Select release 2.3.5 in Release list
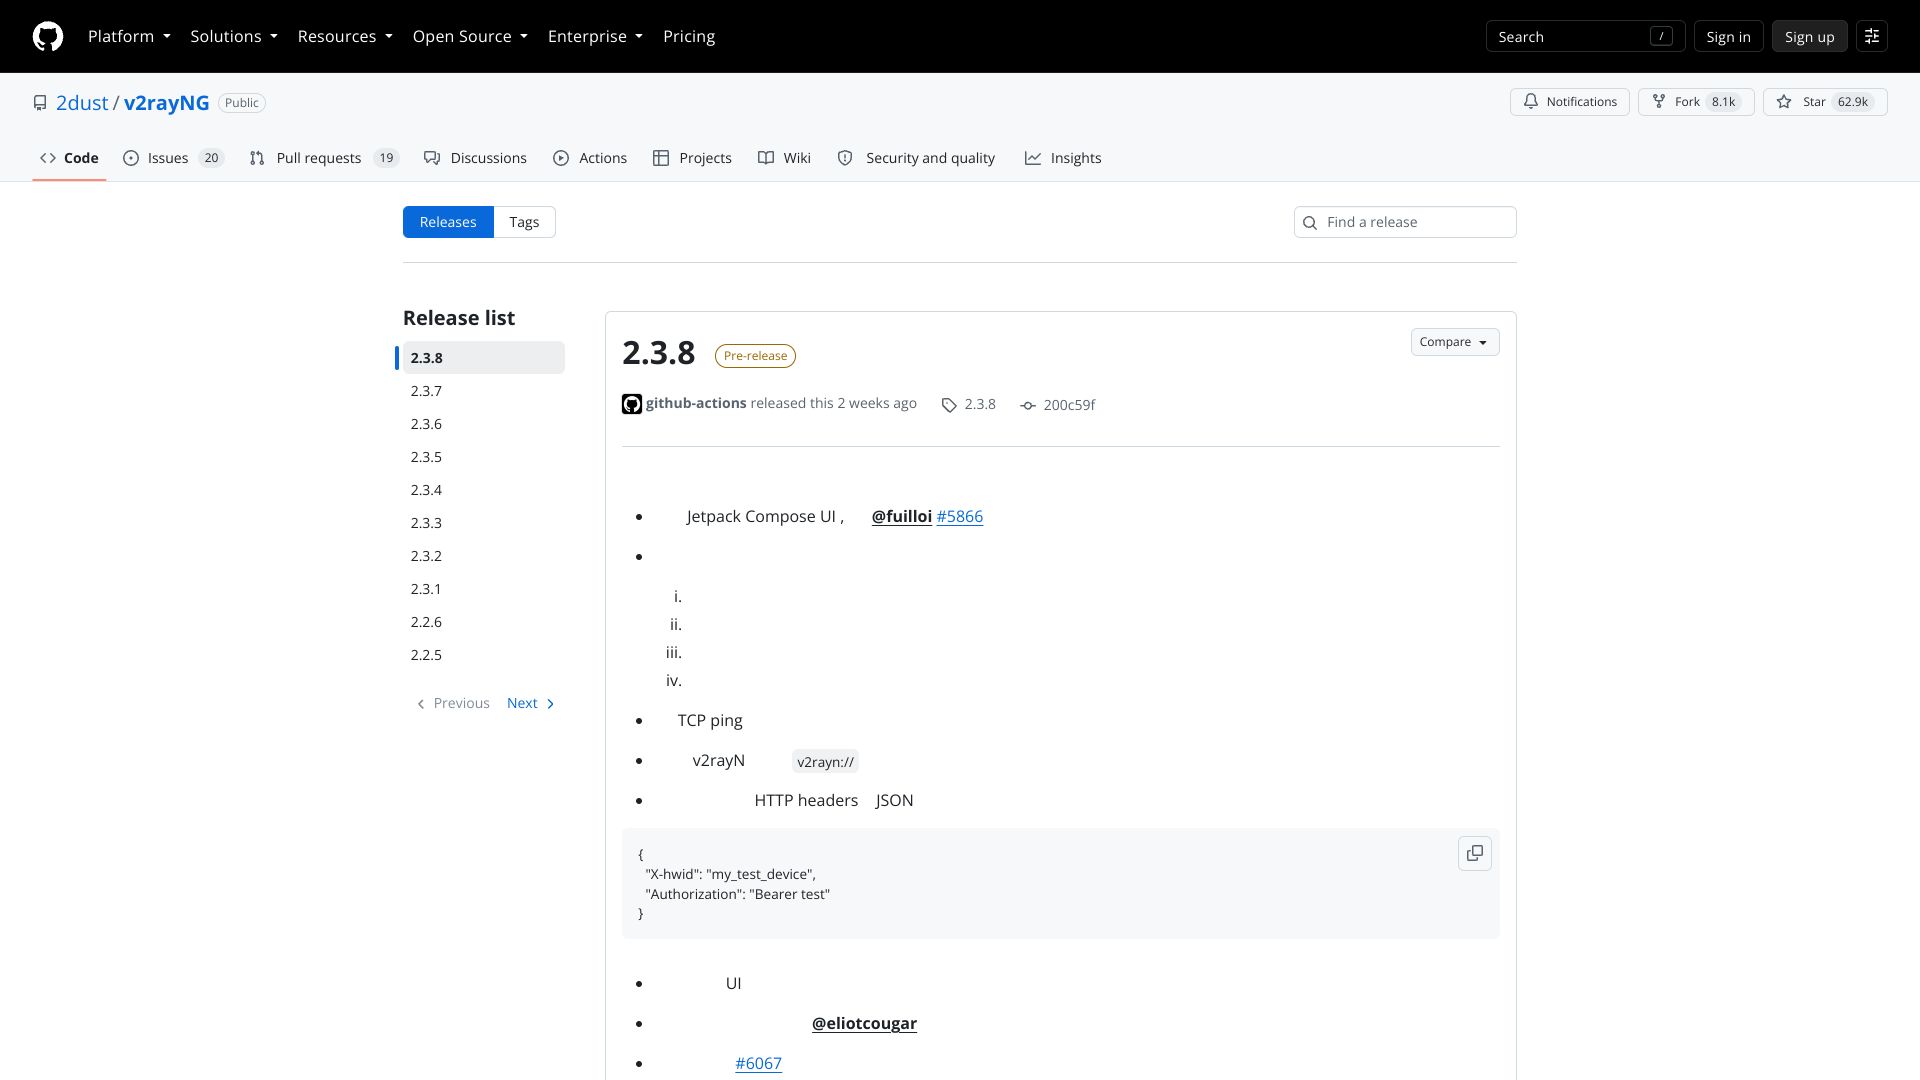 [484, 457]
